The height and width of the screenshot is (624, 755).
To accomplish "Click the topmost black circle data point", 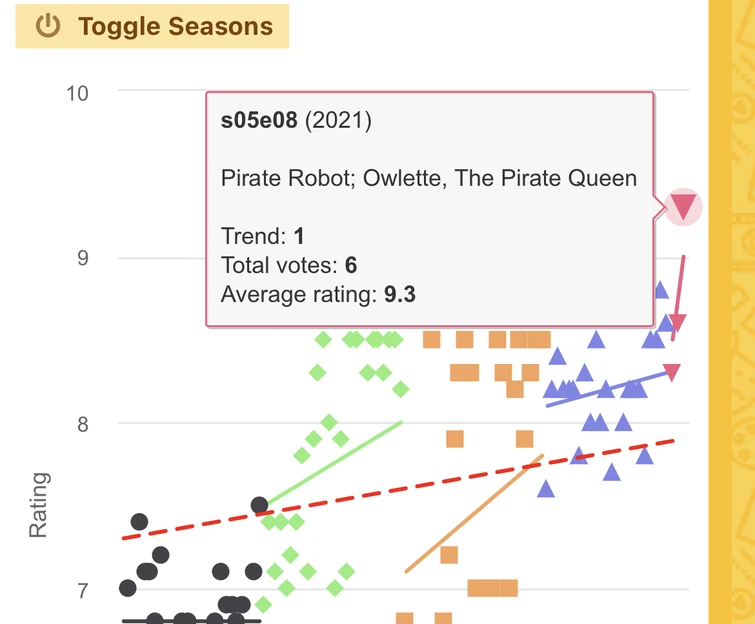I will tap(139, 522).
